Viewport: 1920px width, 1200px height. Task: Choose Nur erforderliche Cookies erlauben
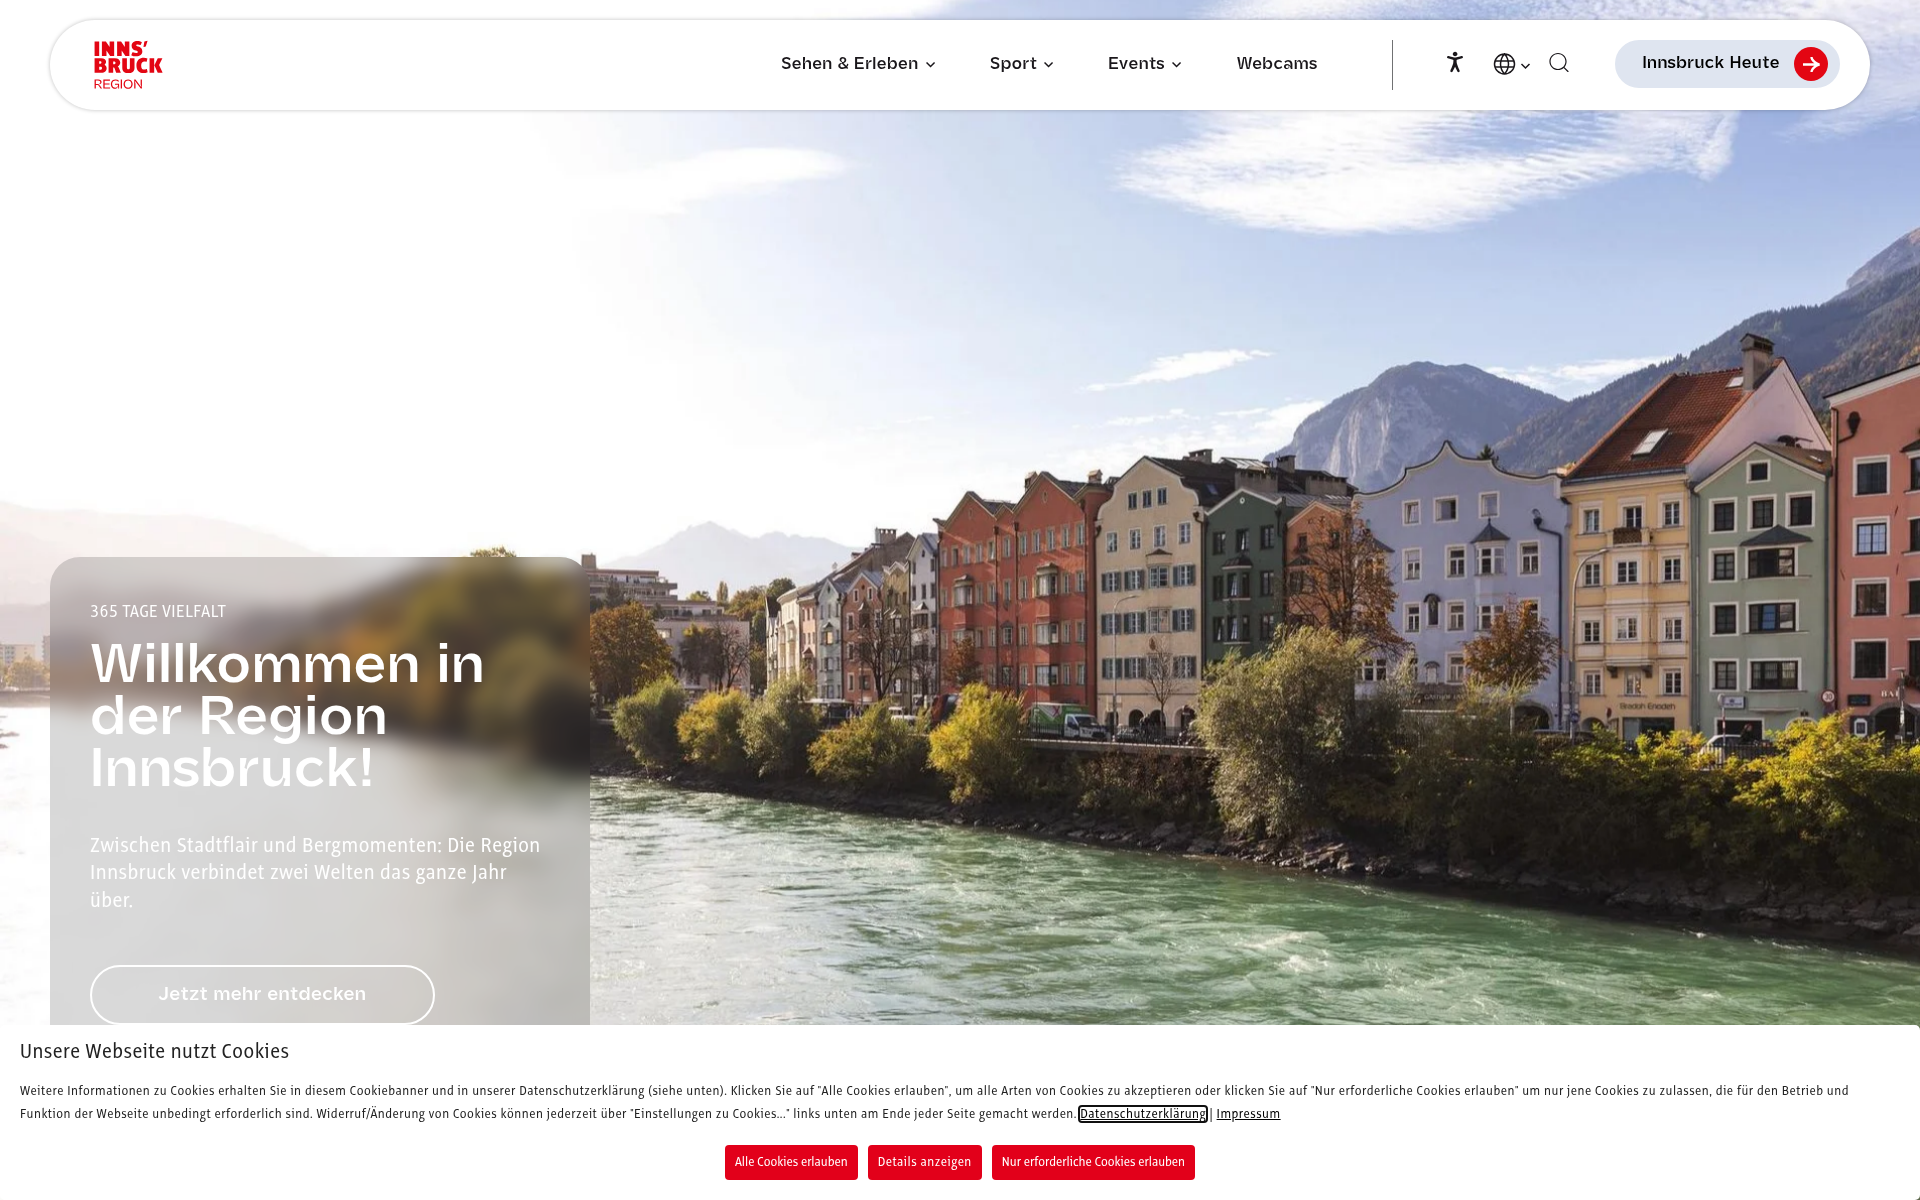point(1093,1162)
